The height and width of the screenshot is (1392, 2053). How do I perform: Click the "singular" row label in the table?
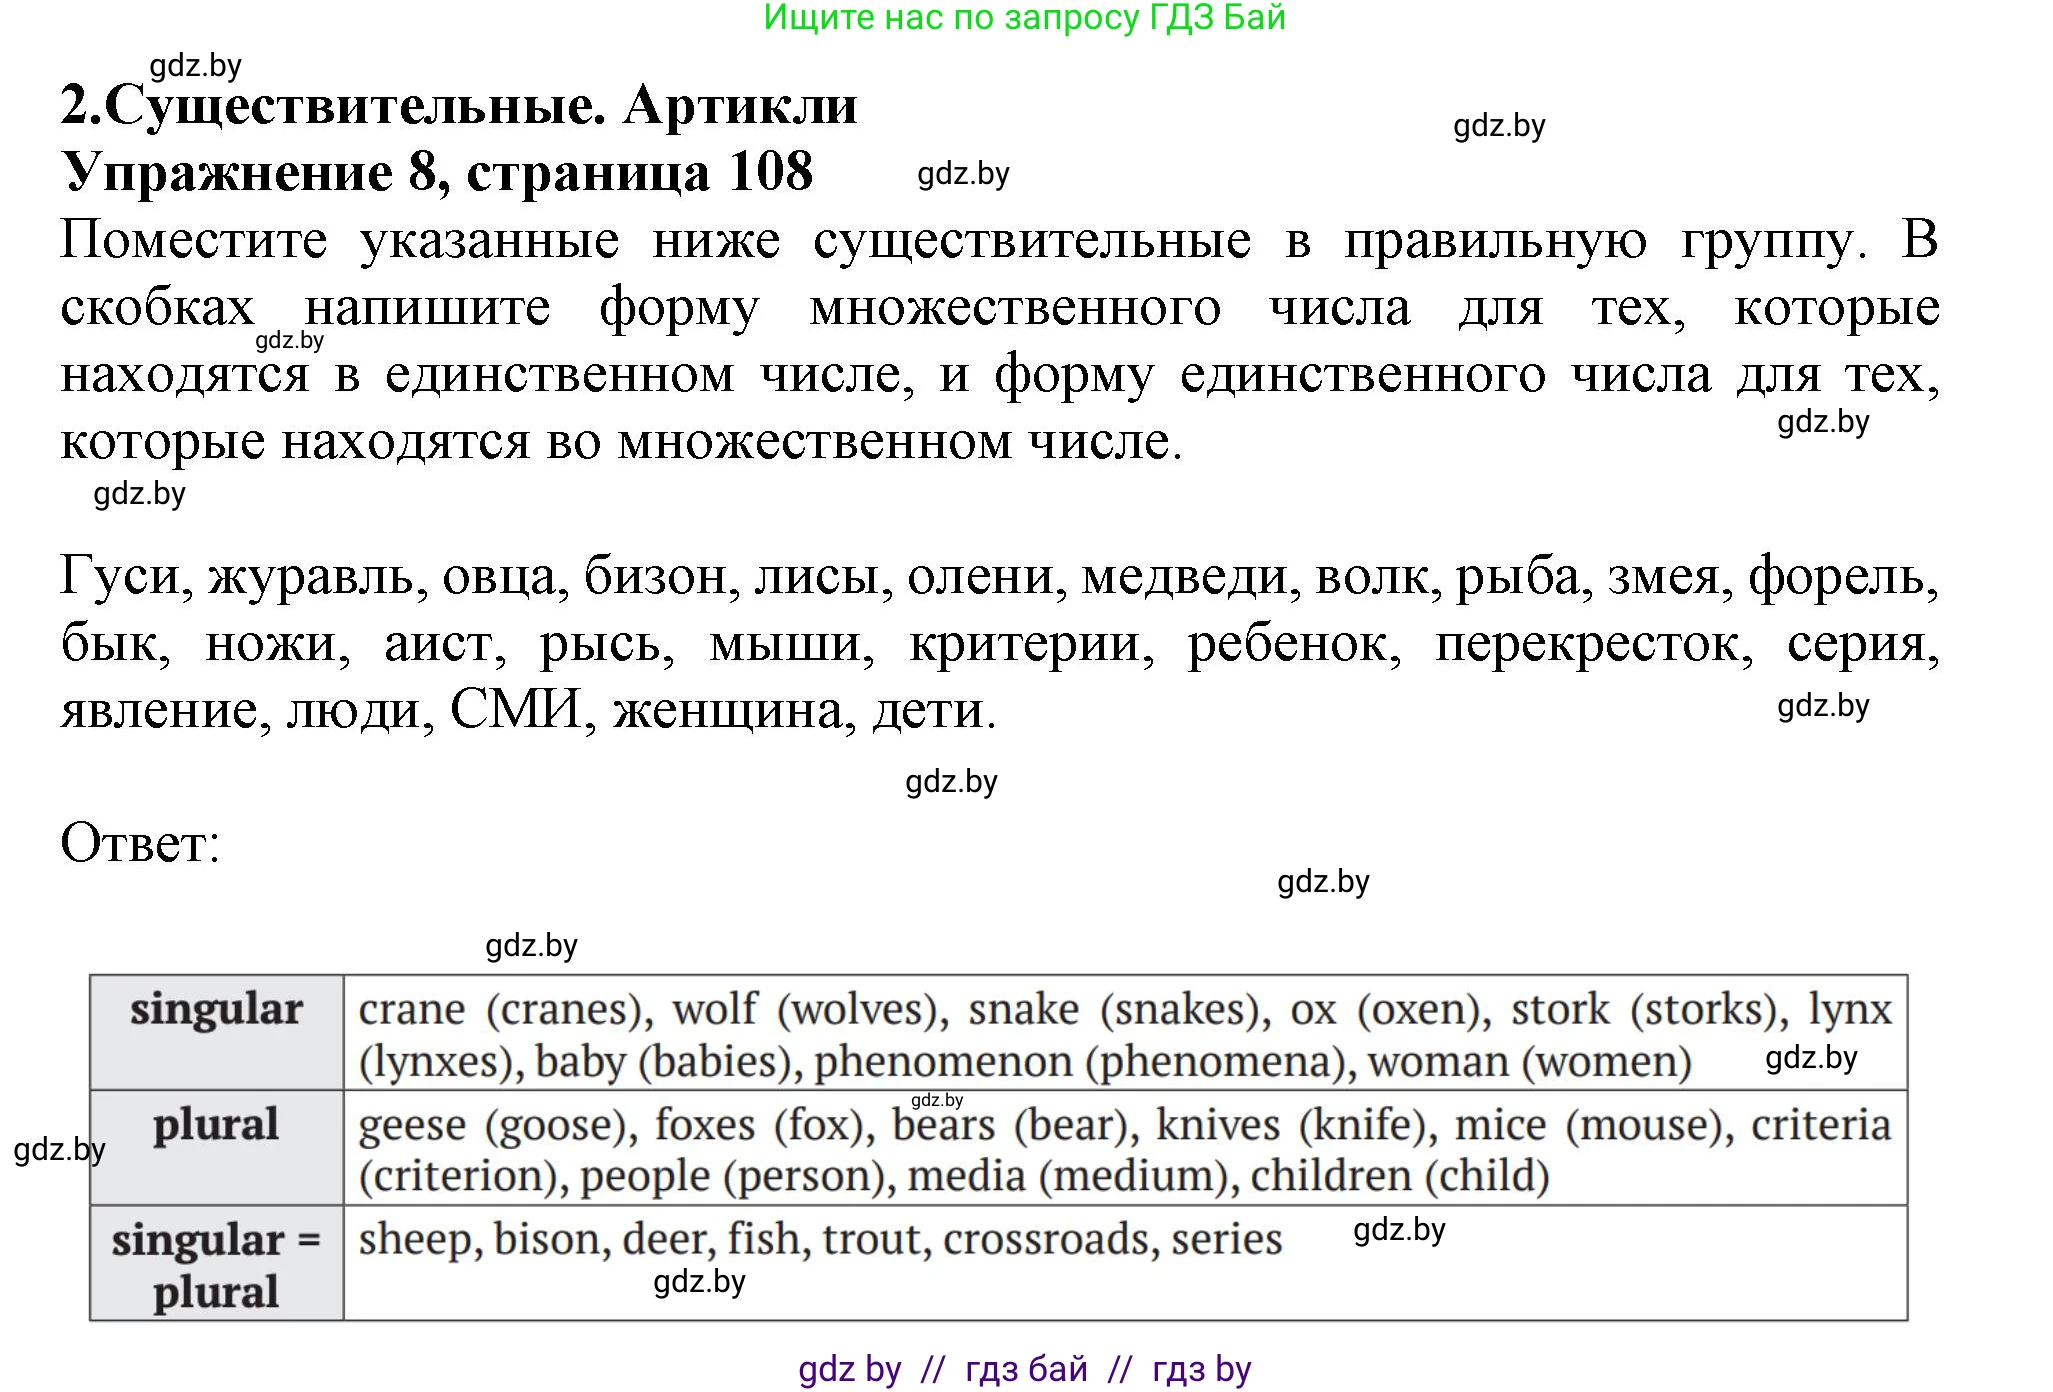pos(216,1010)
